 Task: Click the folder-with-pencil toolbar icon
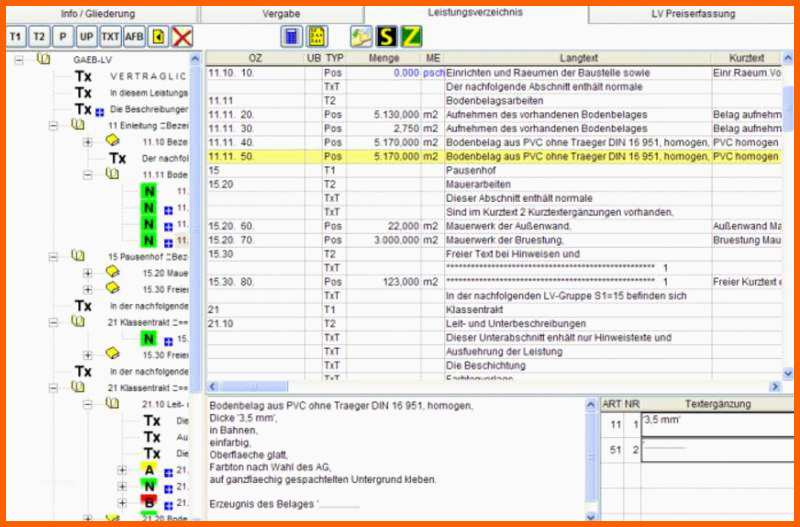click(x=361, y=37)
